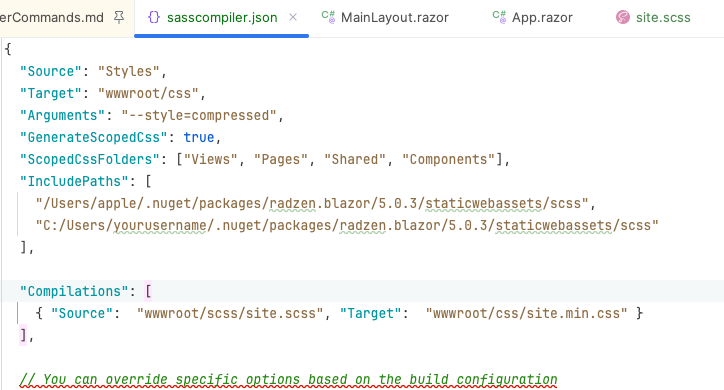
Task: Click the "wwwroot/css" value
Action: click(148, 94)
